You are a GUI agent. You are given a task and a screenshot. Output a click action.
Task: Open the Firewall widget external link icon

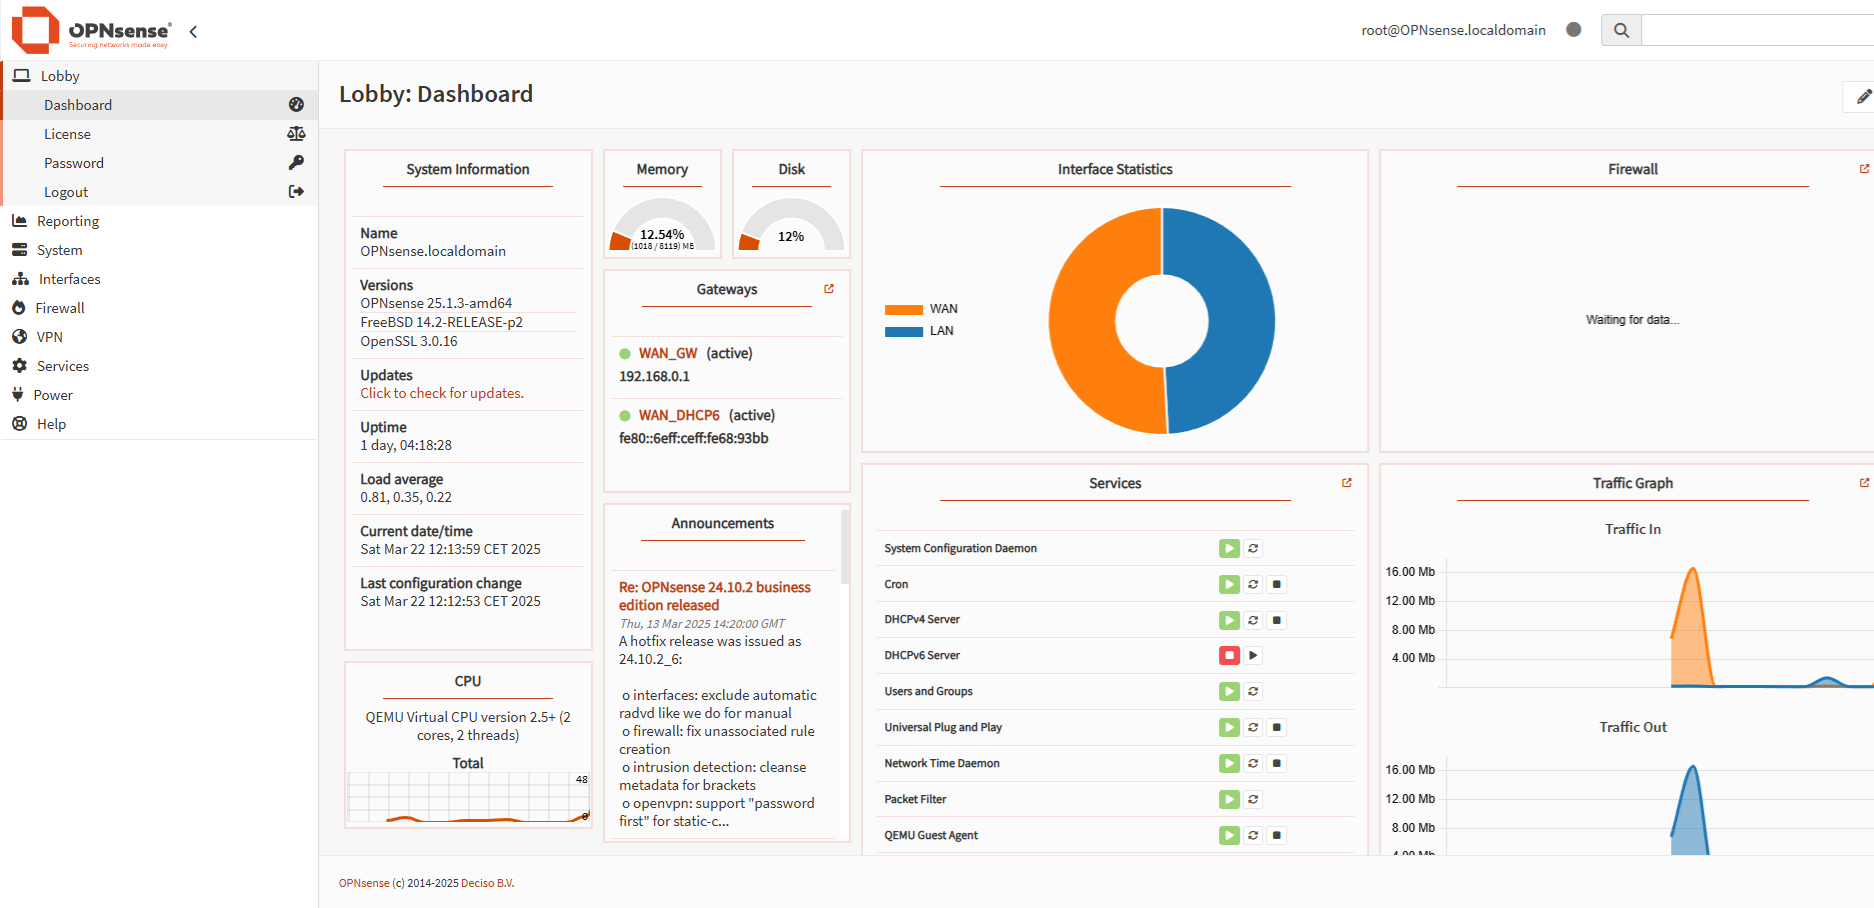1864,169
